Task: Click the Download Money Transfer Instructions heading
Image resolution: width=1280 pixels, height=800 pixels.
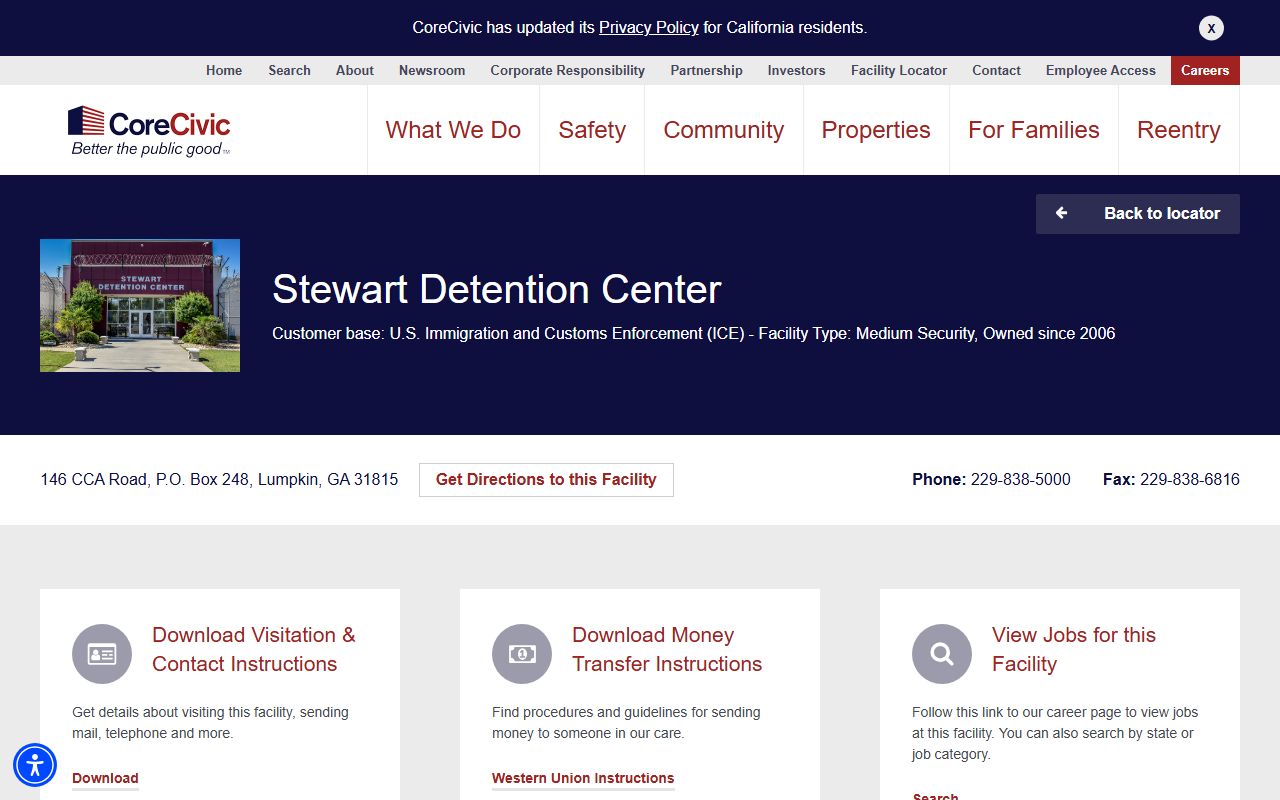Action: (x=667, y=649)
